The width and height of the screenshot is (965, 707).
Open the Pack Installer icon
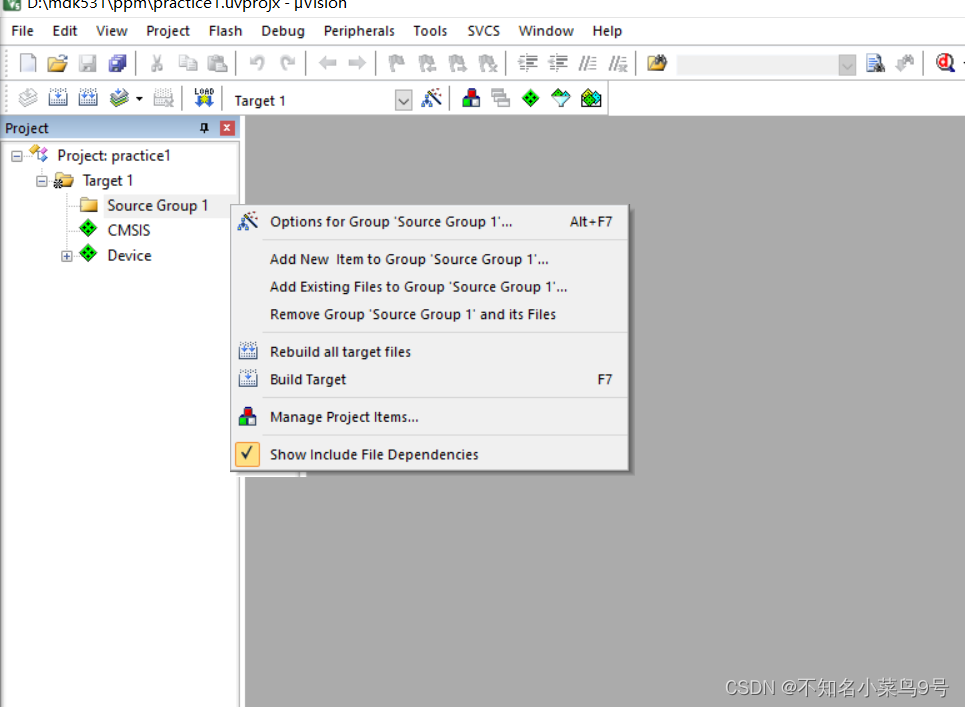tap(591, 98)
